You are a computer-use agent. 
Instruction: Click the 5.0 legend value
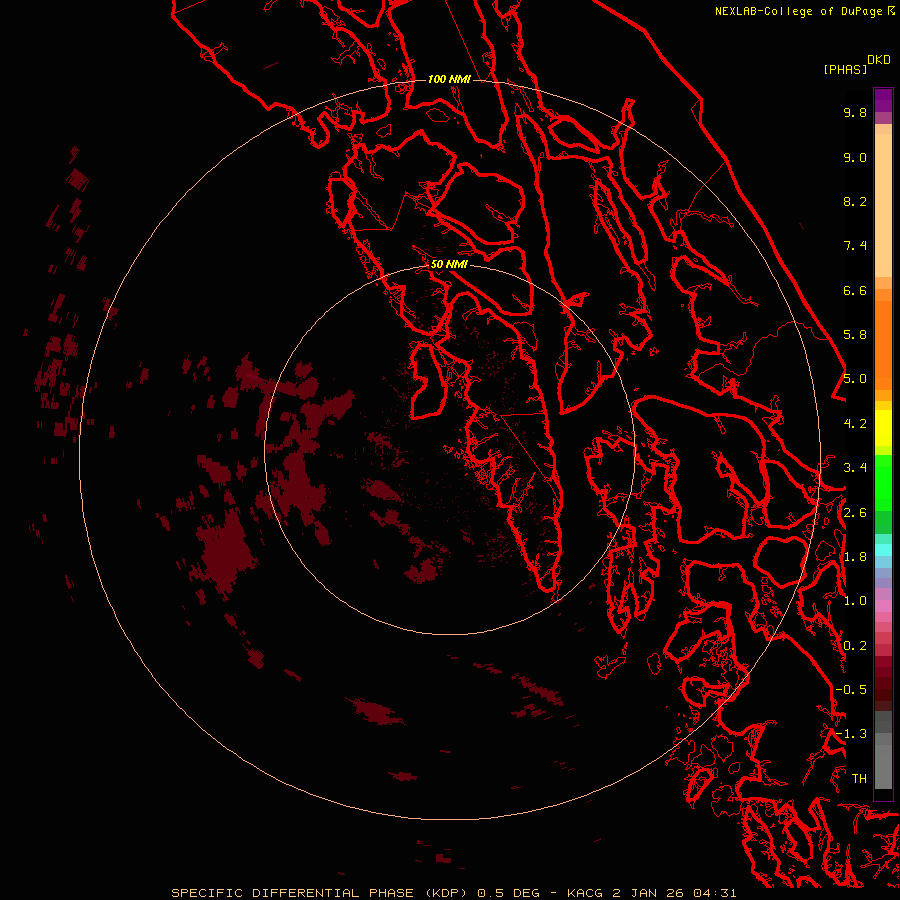pos(855,379)
